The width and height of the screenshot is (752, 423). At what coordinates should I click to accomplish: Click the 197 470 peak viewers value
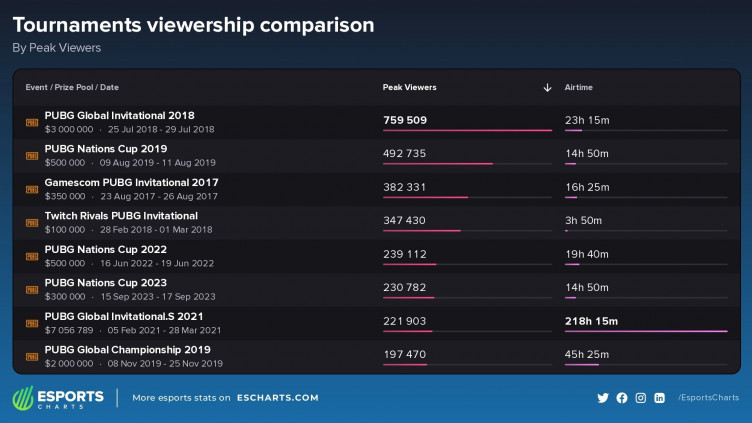click(404, 354)
